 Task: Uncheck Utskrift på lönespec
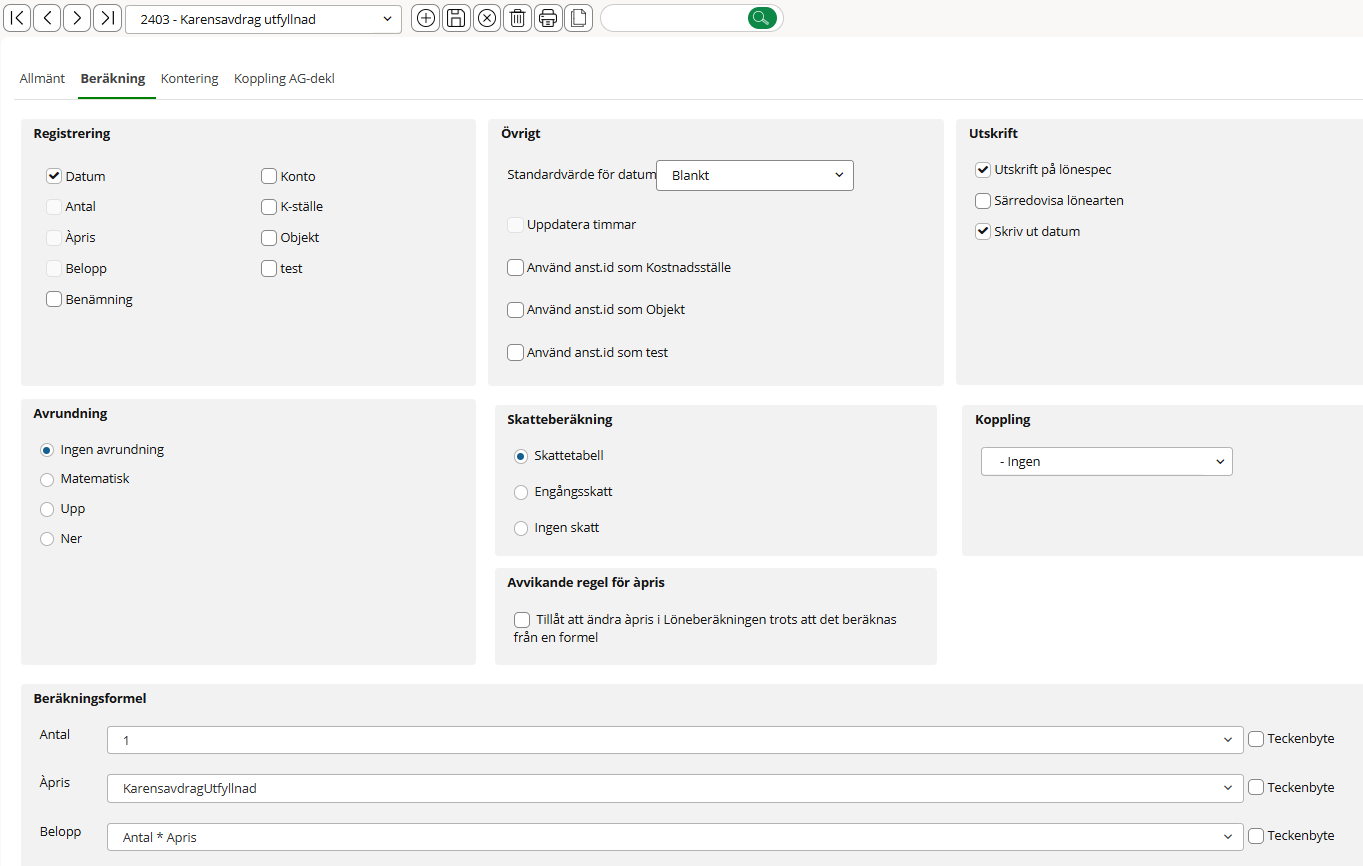tap(983, 170)
